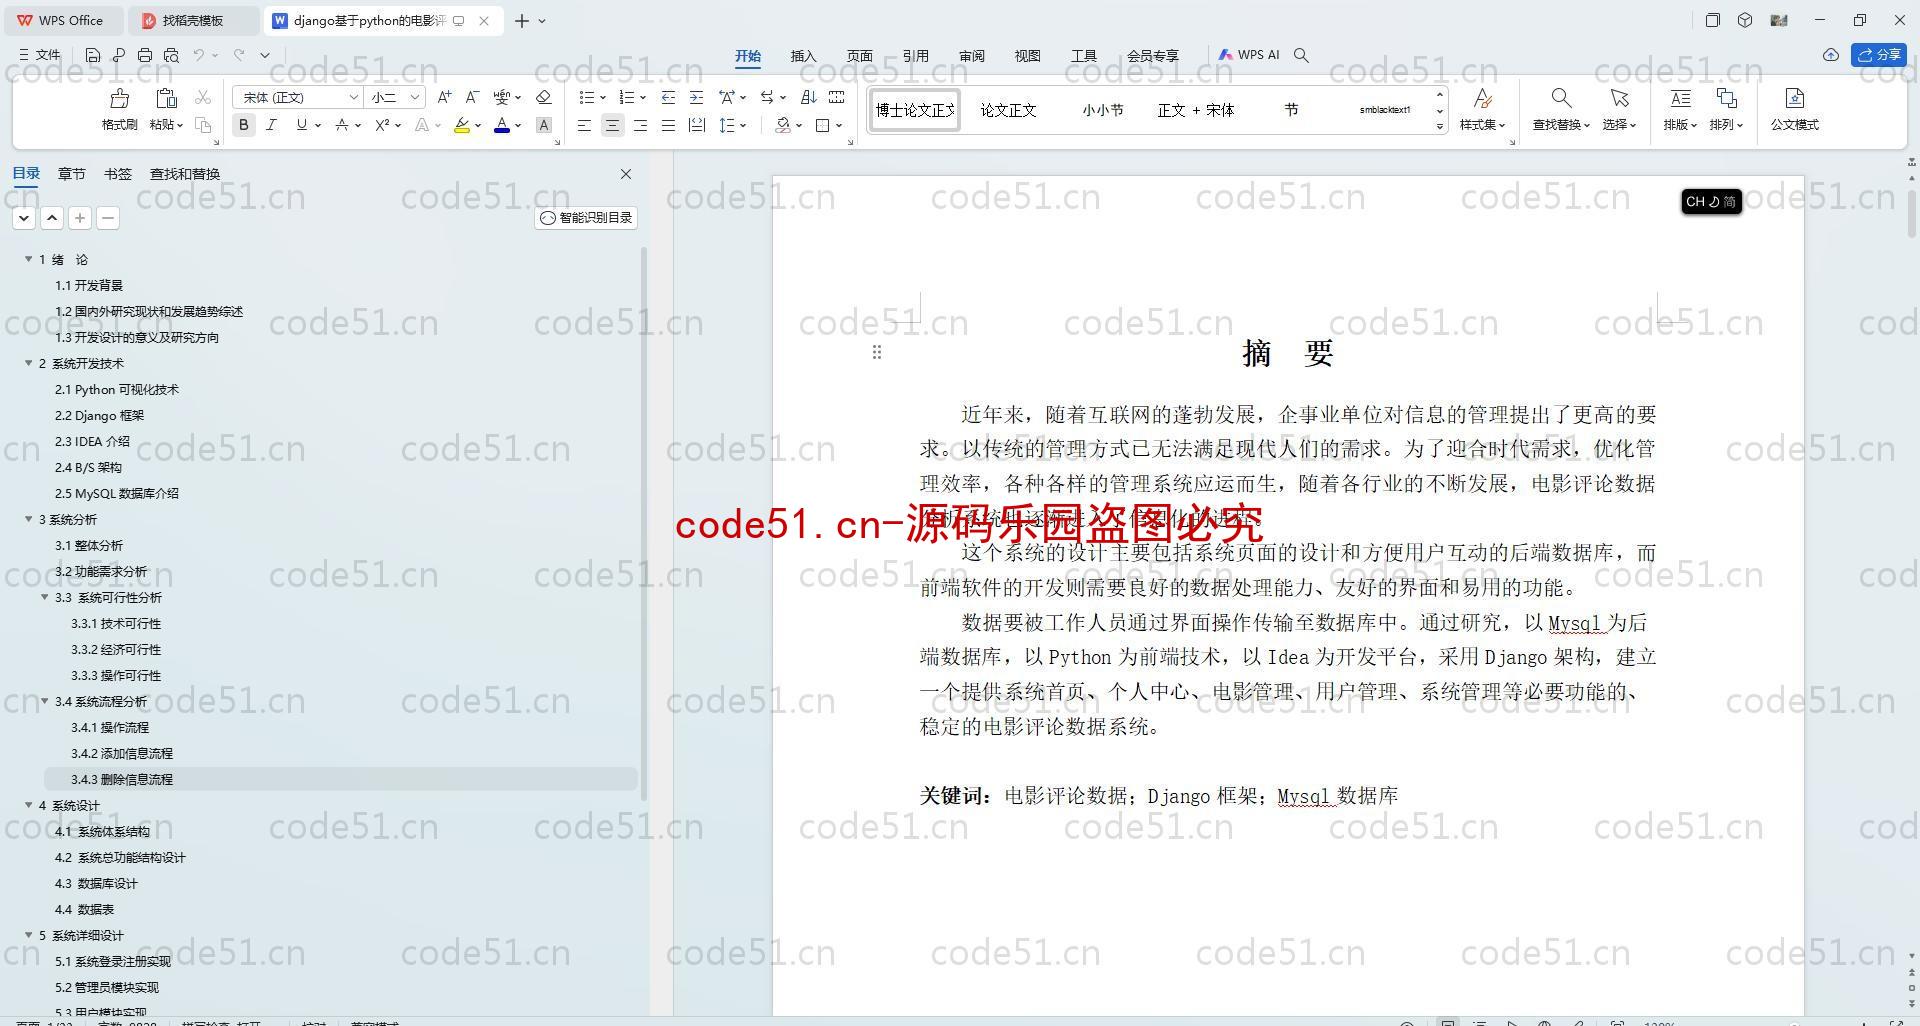Open the 文件 menu button
Image resolution: width=1920 pixels, height=1026 pixels.
point(40,56)
